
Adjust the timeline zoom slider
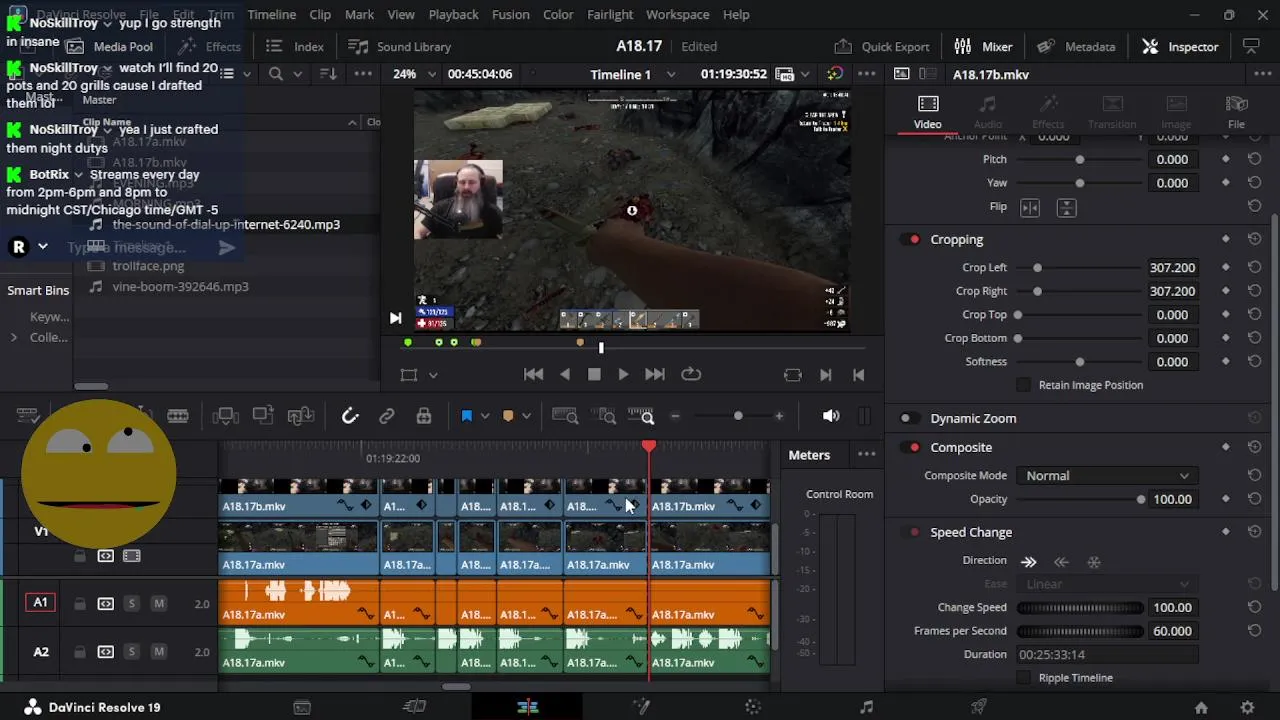738,416
